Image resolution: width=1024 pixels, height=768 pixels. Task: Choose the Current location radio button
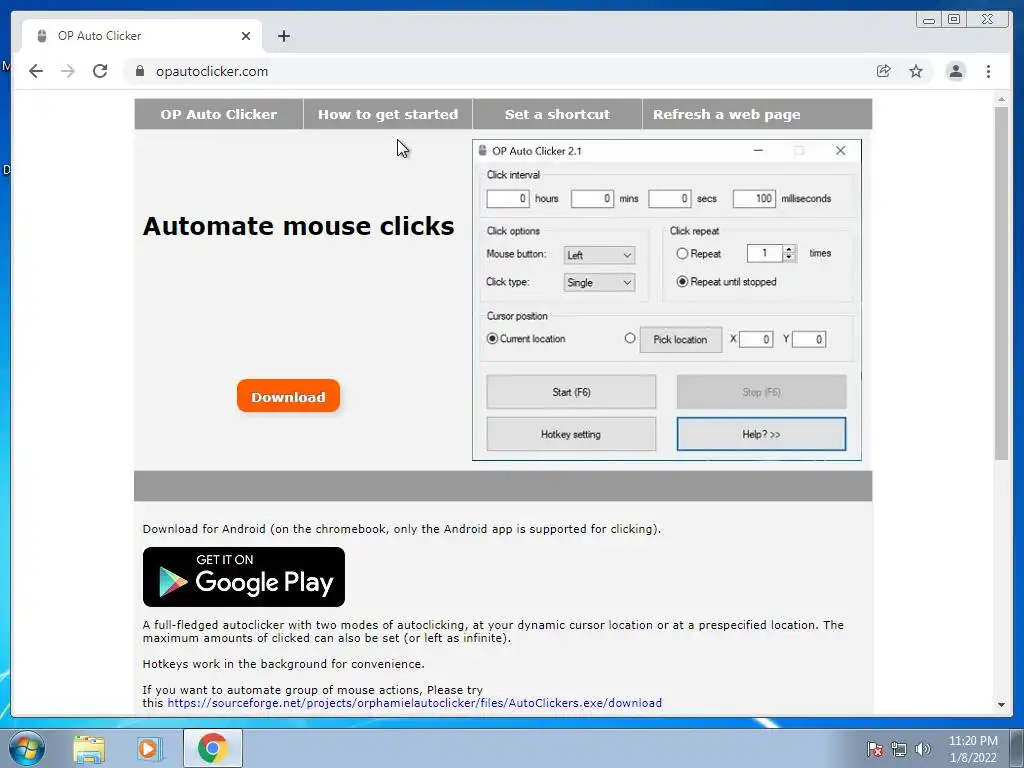coord(492,338)
